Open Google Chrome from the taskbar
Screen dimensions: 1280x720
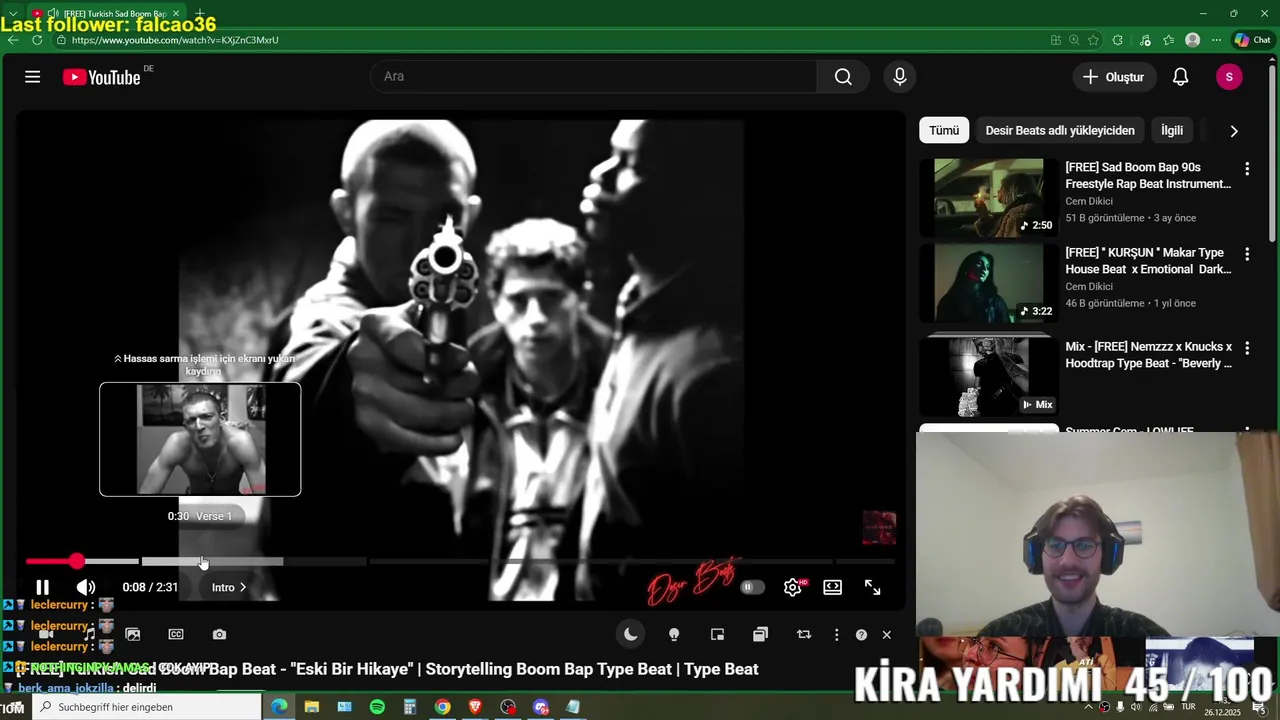click(442, 707)
